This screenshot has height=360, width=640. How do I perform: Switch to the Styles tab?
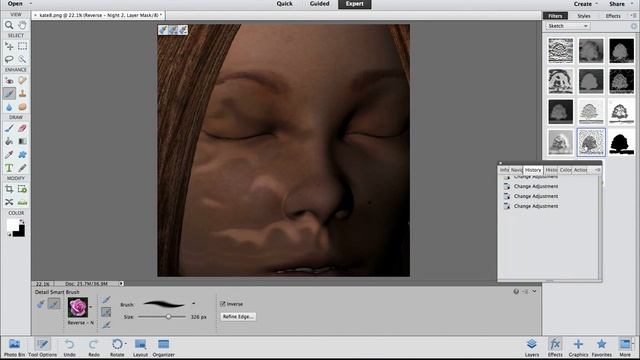point(584,16)
